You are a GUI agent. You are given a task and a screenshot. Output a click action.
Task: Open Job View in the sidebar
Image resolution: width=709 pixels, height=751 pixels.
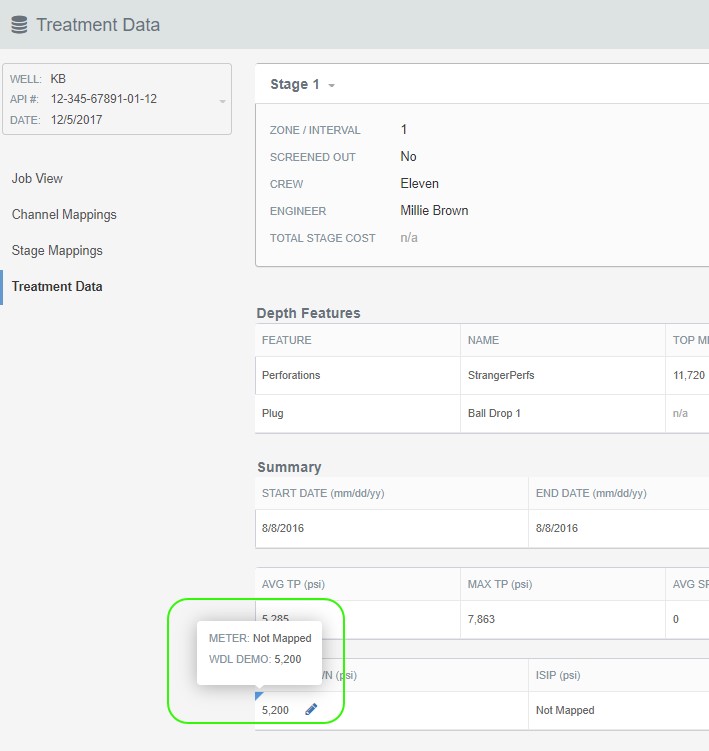point(37,178)
